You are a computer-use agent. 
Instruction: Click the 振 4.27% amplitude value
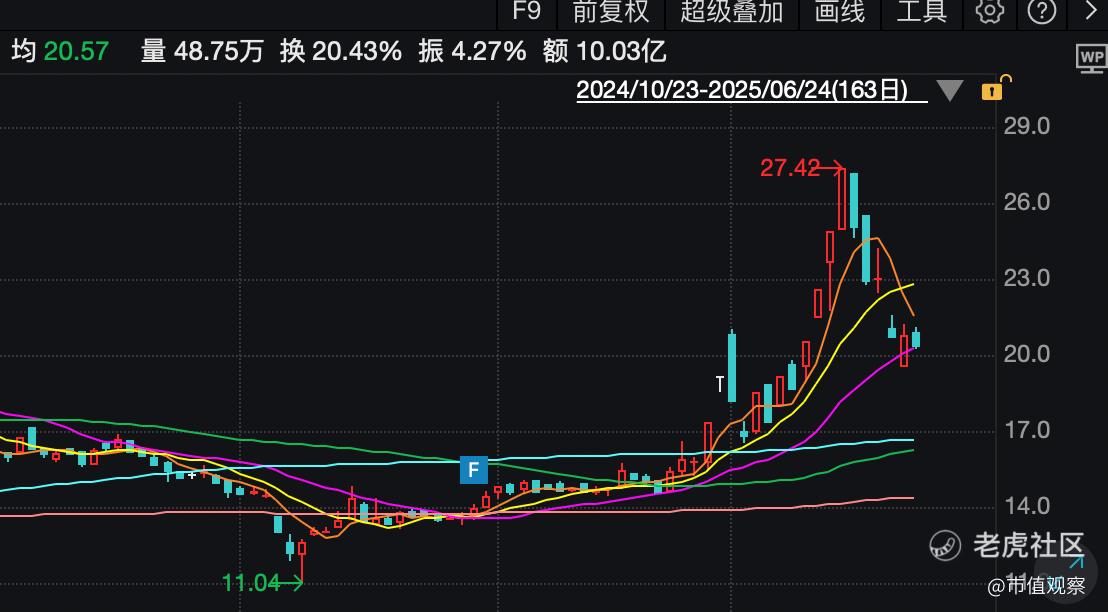(x=472, y=51)
